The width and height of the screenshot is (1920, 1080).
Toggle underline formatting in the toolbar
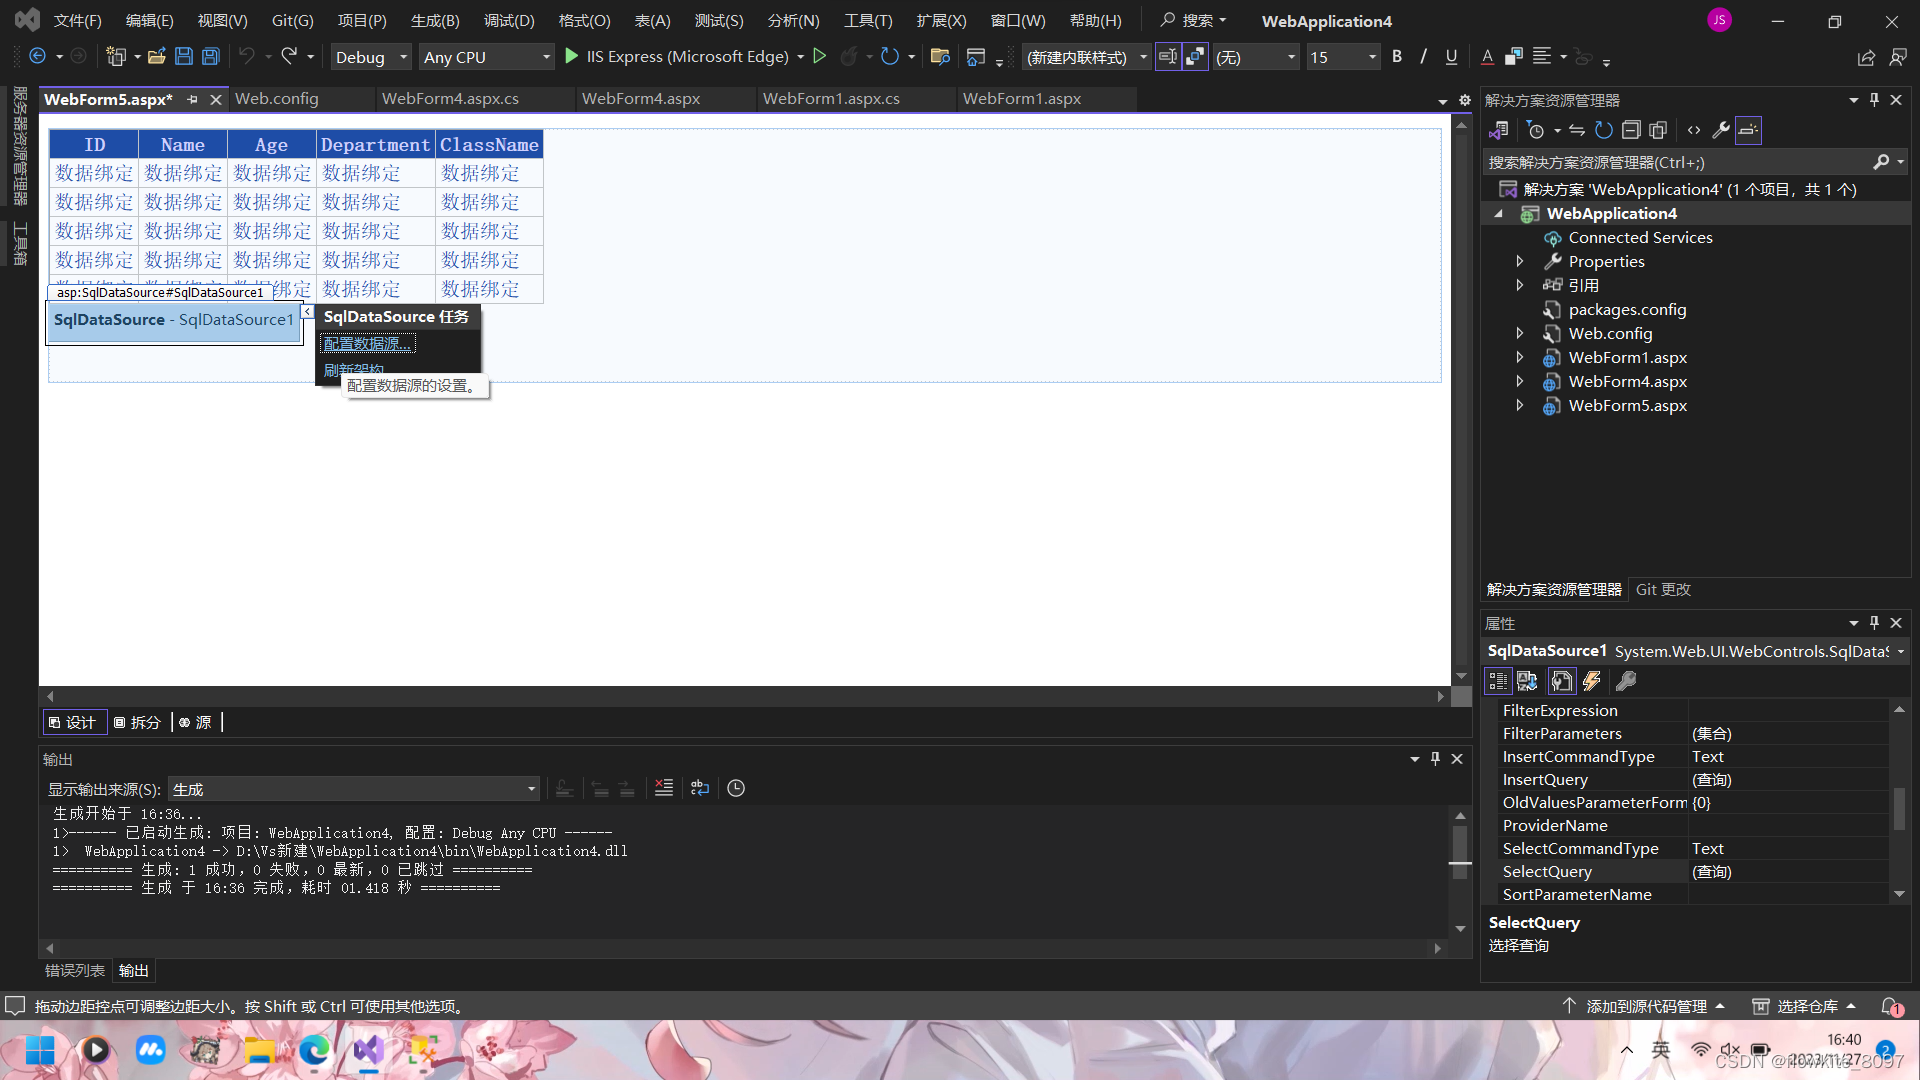coord(1451,57)
